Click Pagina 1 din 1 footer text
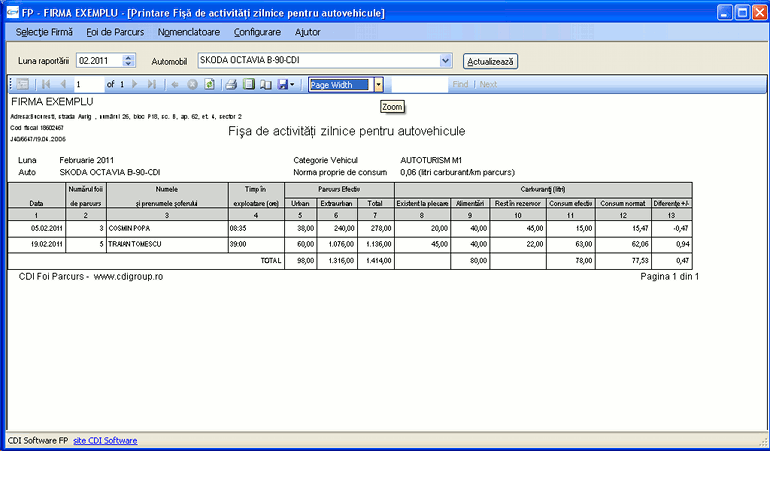Screen dimensions: 770x501 pos(669,277)
